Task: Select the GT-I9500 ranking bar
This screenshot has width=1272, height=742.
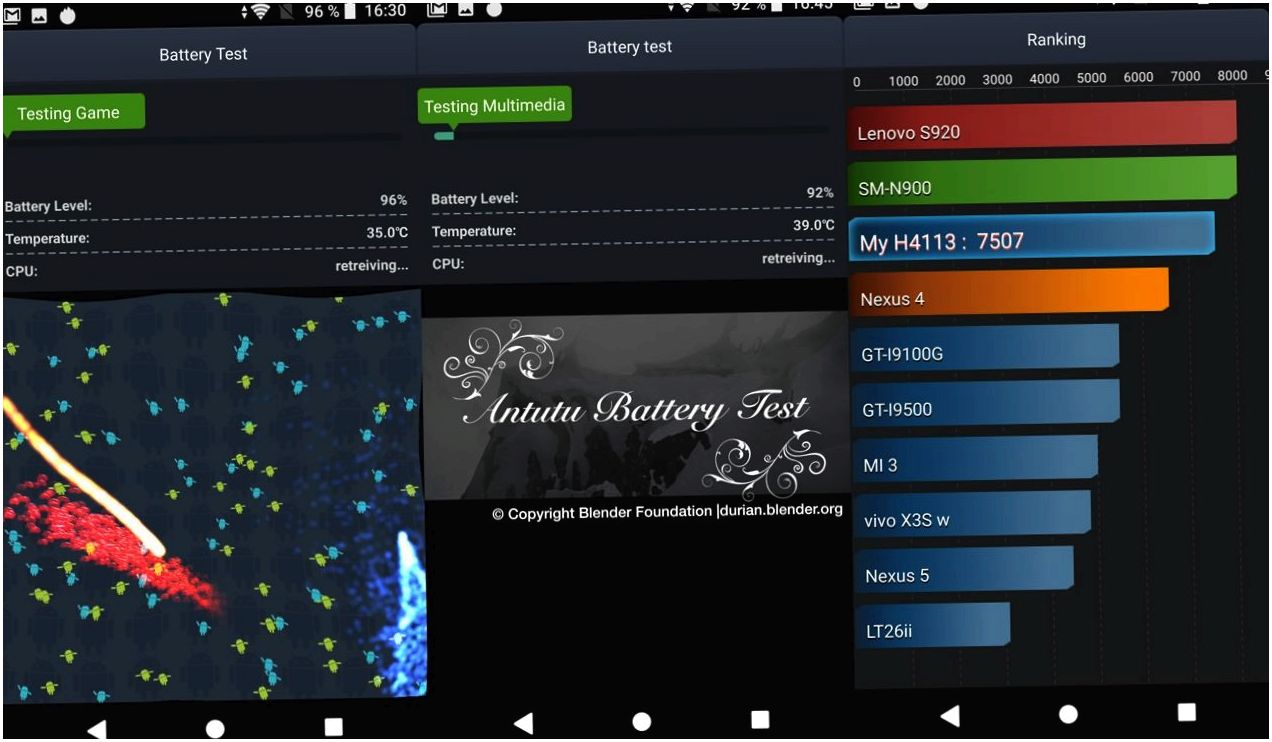Action: coord(986,404)
